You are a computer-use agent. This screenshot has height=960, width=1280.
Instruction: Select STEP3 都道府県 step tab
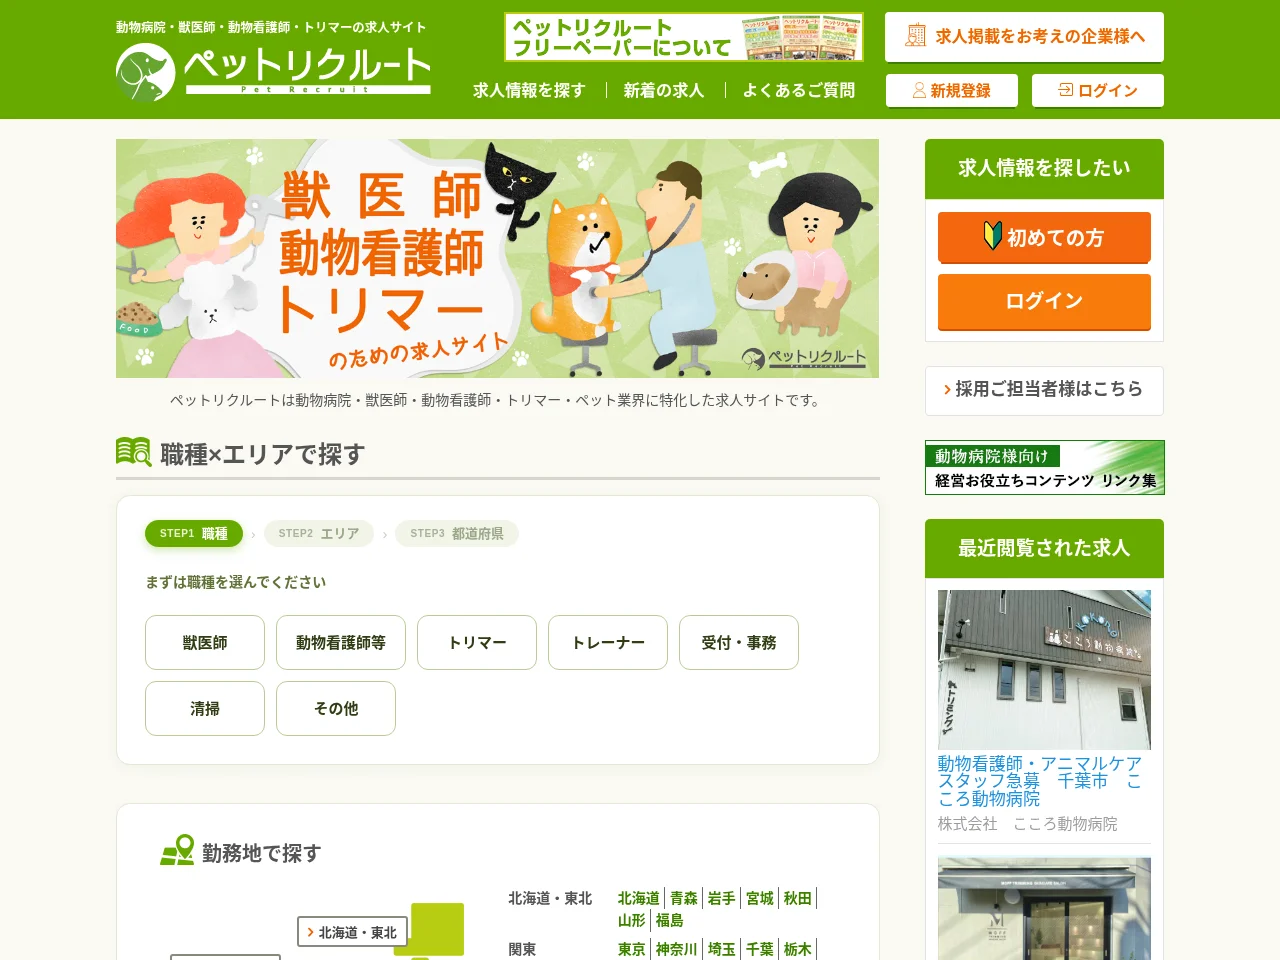click(457, 533)
